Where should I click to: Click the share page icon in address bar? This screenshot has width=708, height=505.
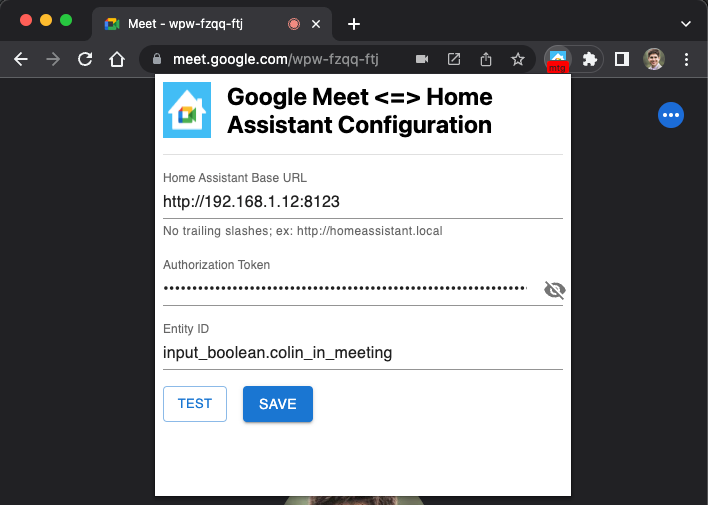click(486, 59)
